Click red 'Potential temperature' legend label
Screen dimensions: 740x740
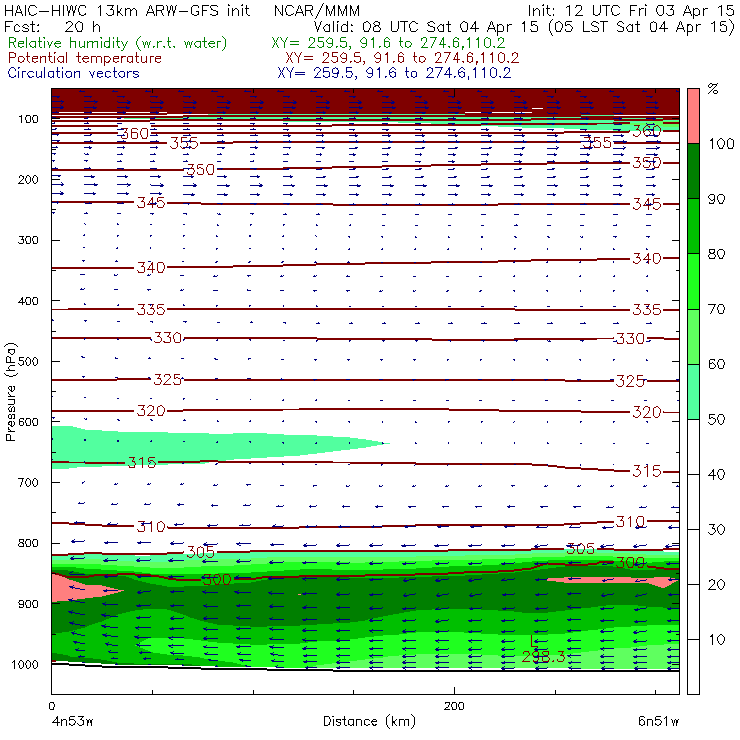pyautogui.click(x=84, y=58)
